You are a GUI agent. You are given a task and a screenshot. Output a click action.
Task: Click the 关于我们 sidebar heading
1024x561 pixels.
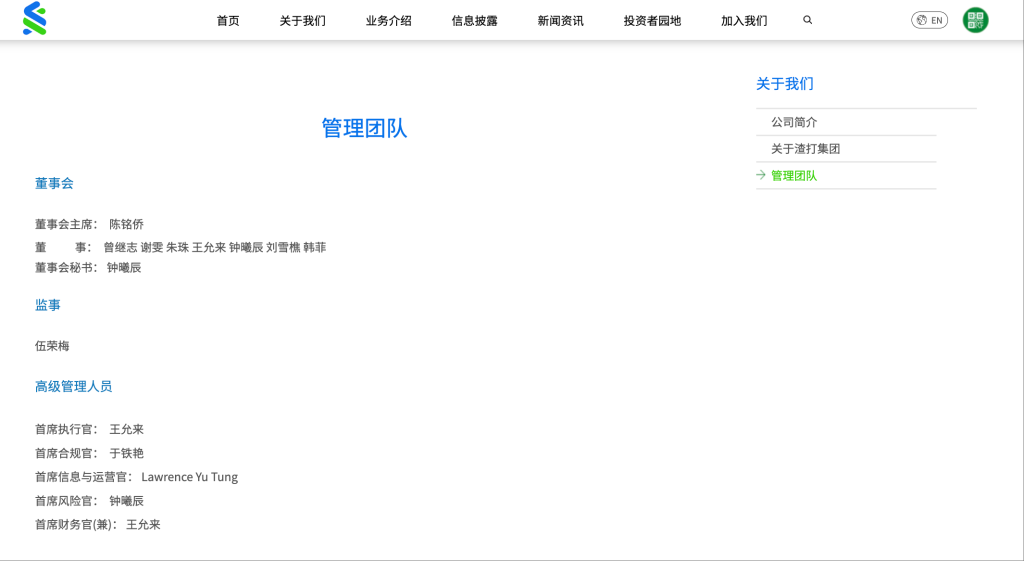(x=784, y=84)
